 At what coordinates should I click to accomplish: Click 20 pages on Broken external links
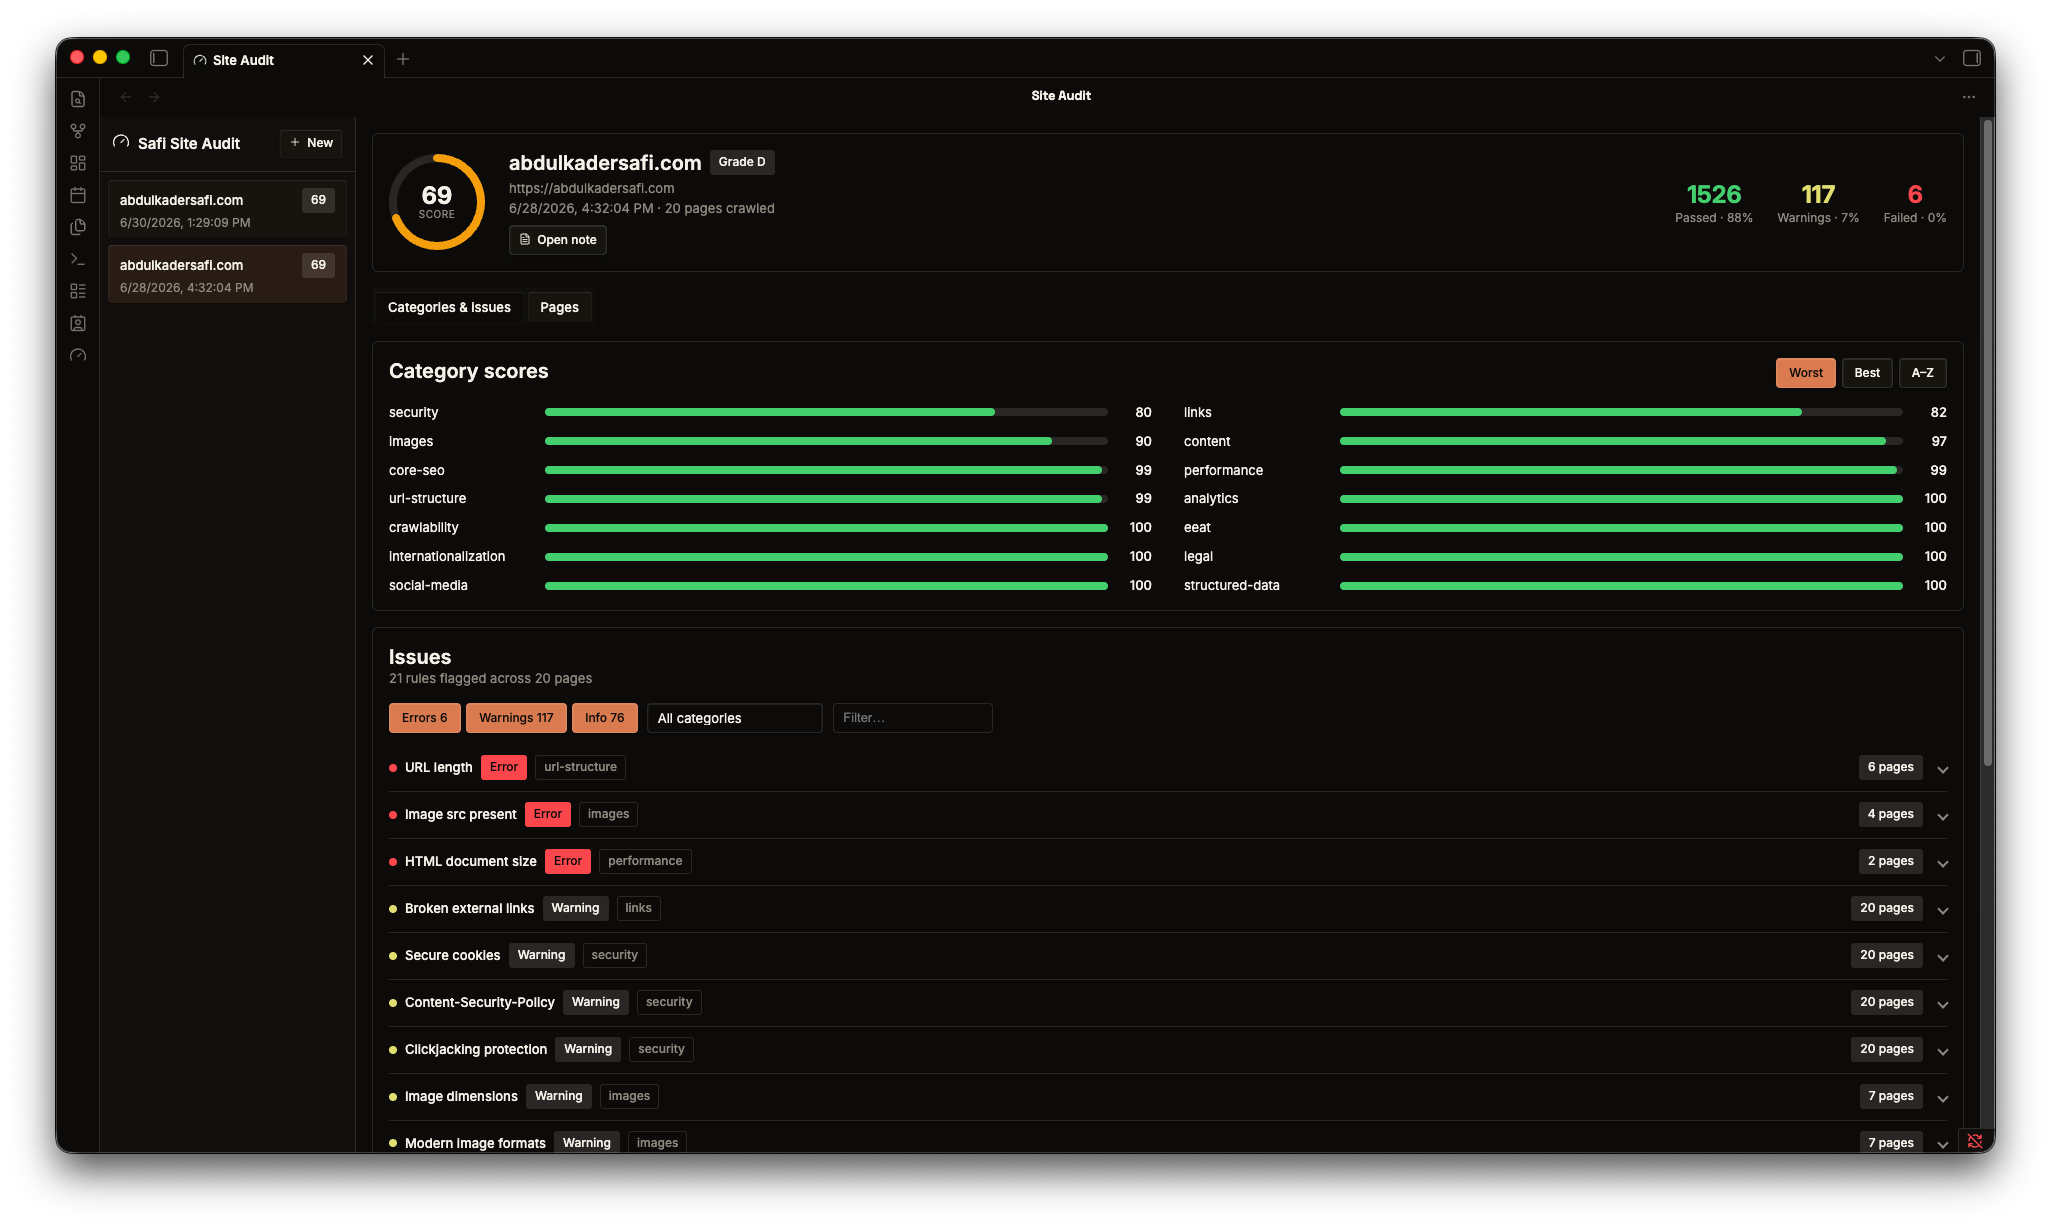pyautogui.click(x=1886, y=908)
